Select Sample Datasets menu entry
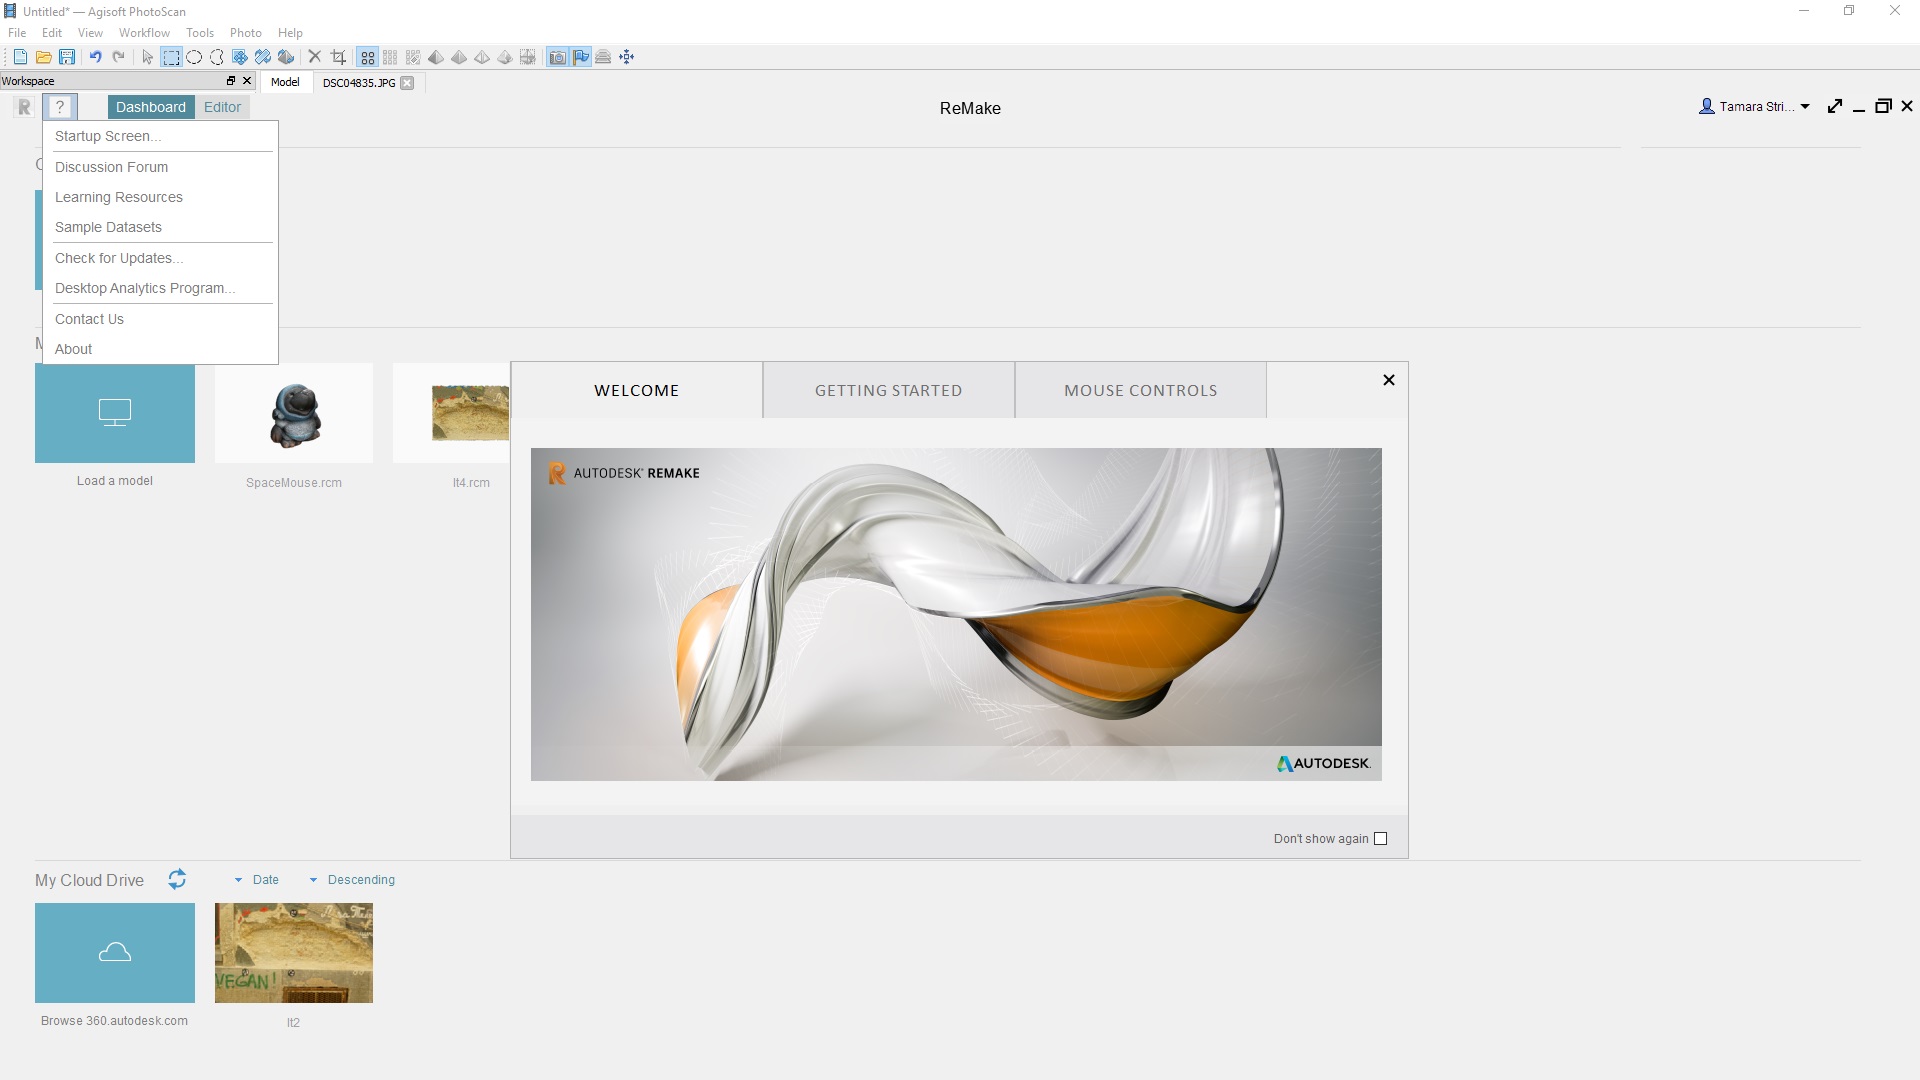The width and height of the screenshot is (1920, 1080). coord(160,227)
